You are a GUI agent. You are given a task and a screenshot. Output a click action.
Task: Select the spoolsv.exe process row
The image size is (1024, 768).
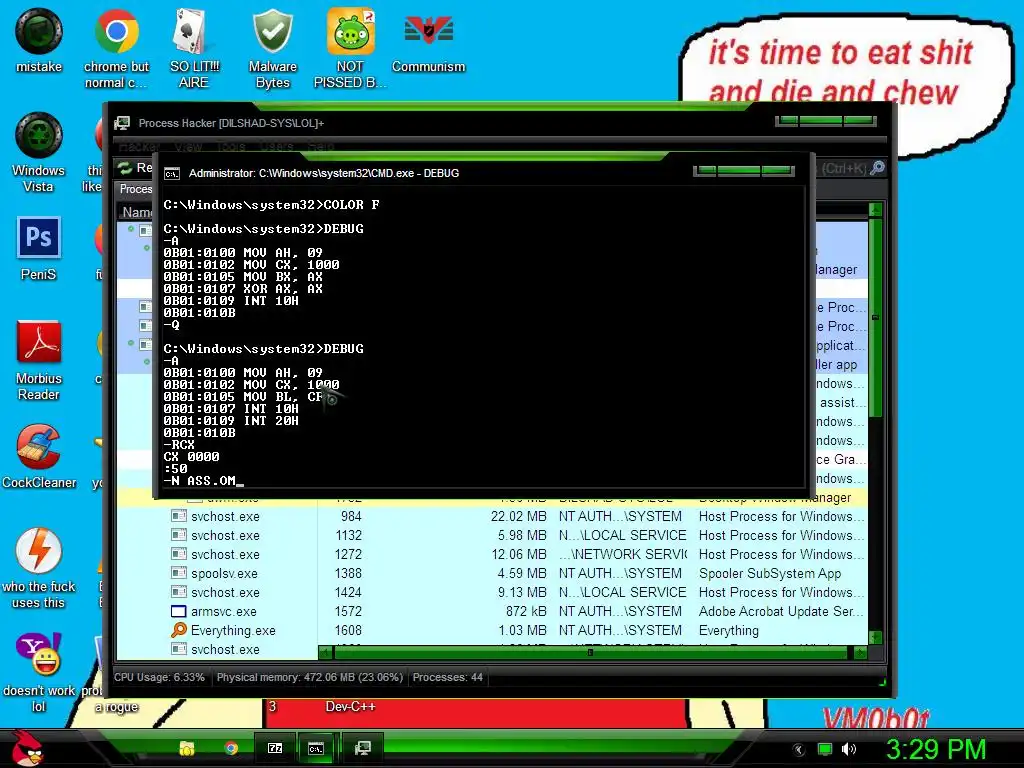[492, 573]
